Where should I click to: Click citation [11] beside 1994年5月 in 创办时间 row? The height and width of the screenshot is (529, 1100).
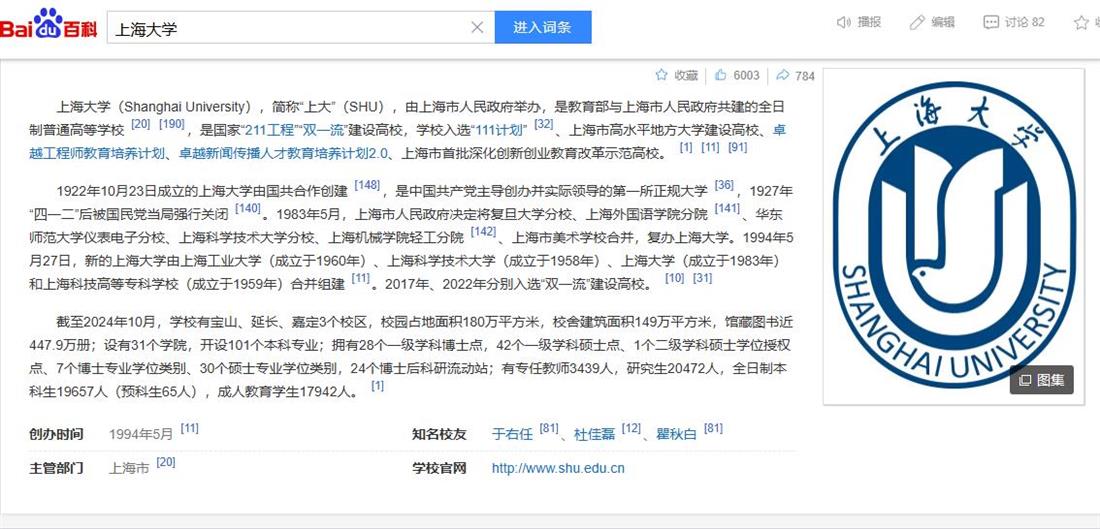(x=189, y=428)
